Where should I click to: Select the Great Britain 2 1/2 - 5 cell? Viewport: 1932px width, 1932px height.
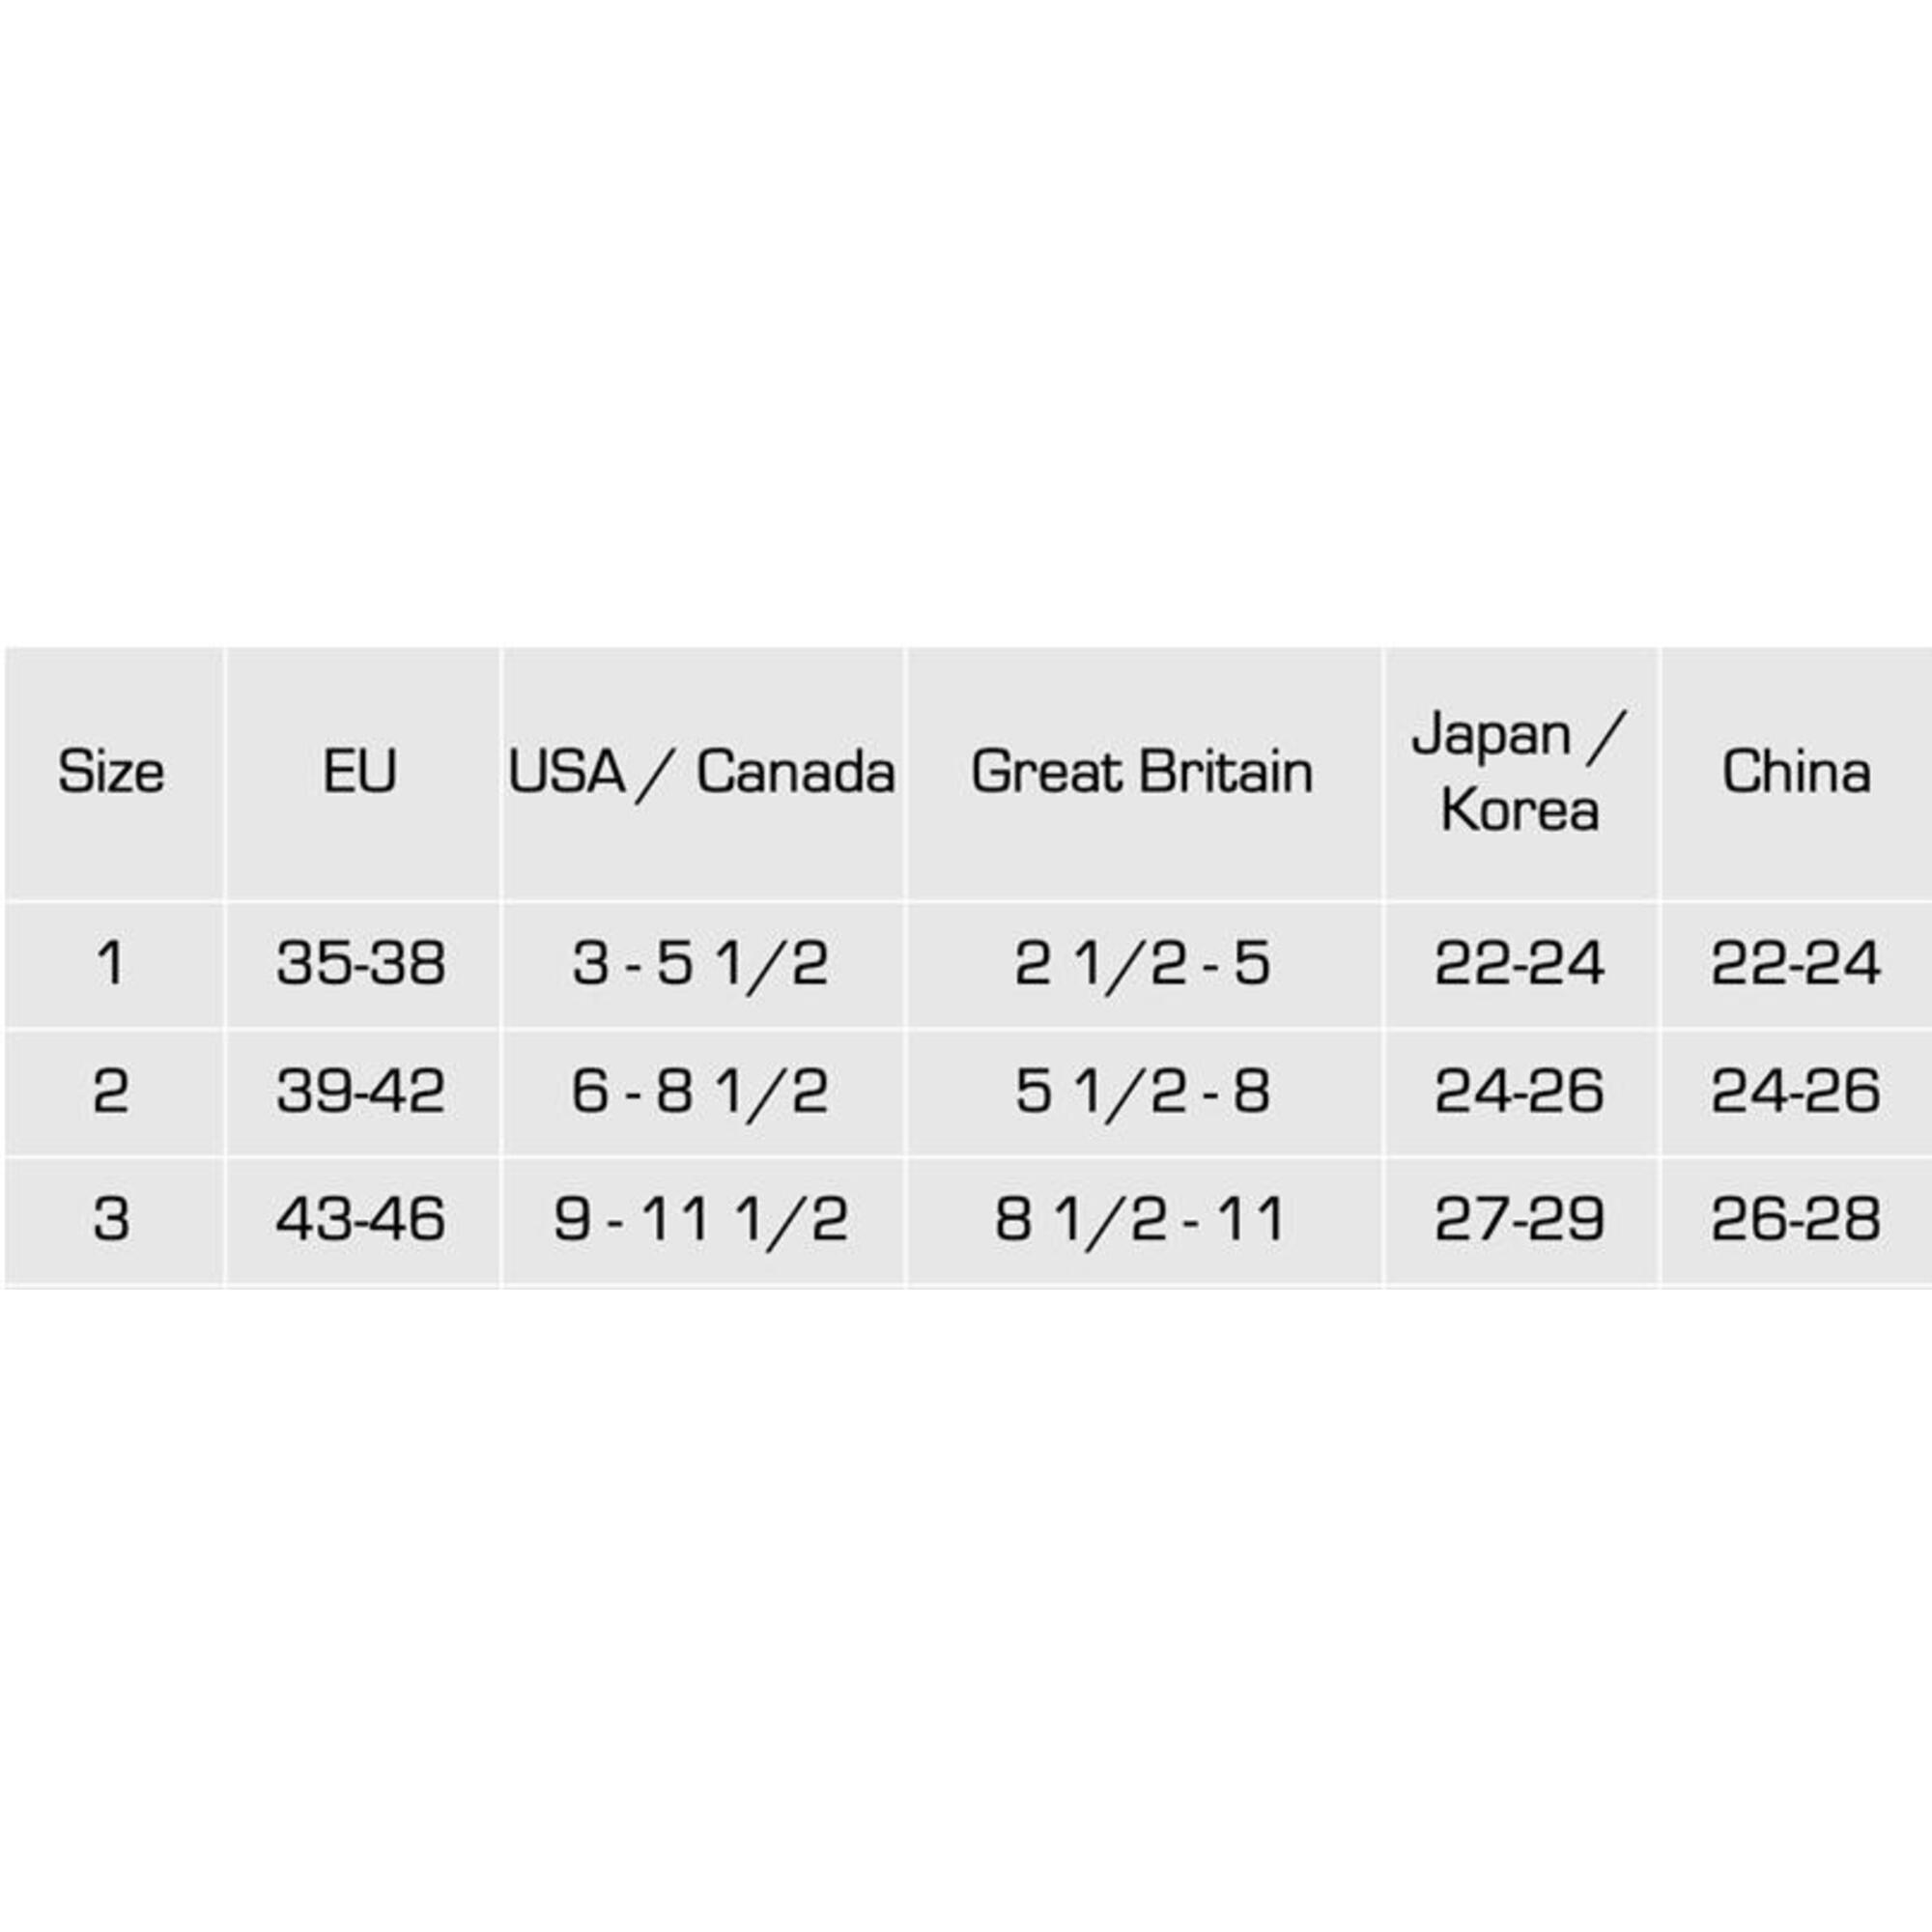(x=1142, y=963)
